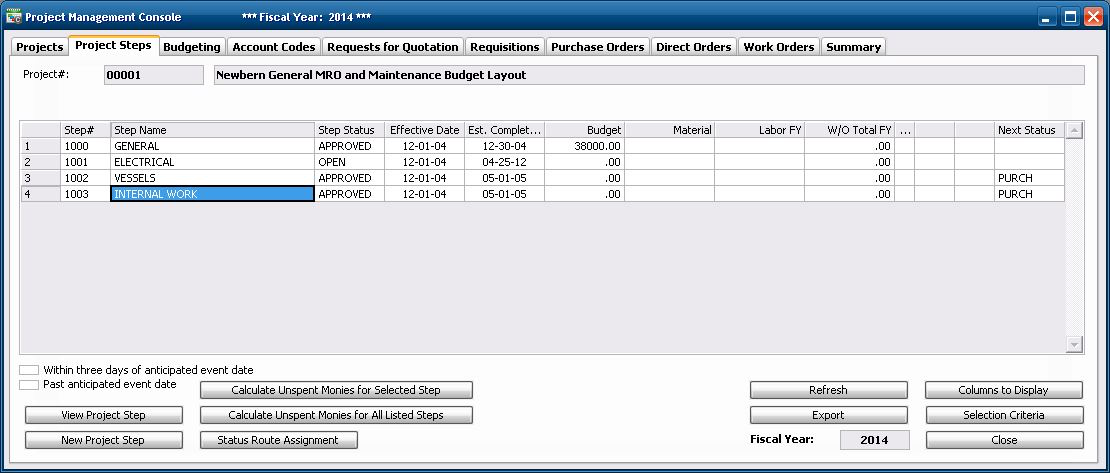Select the GENERAL step name cell

[212, 146]
